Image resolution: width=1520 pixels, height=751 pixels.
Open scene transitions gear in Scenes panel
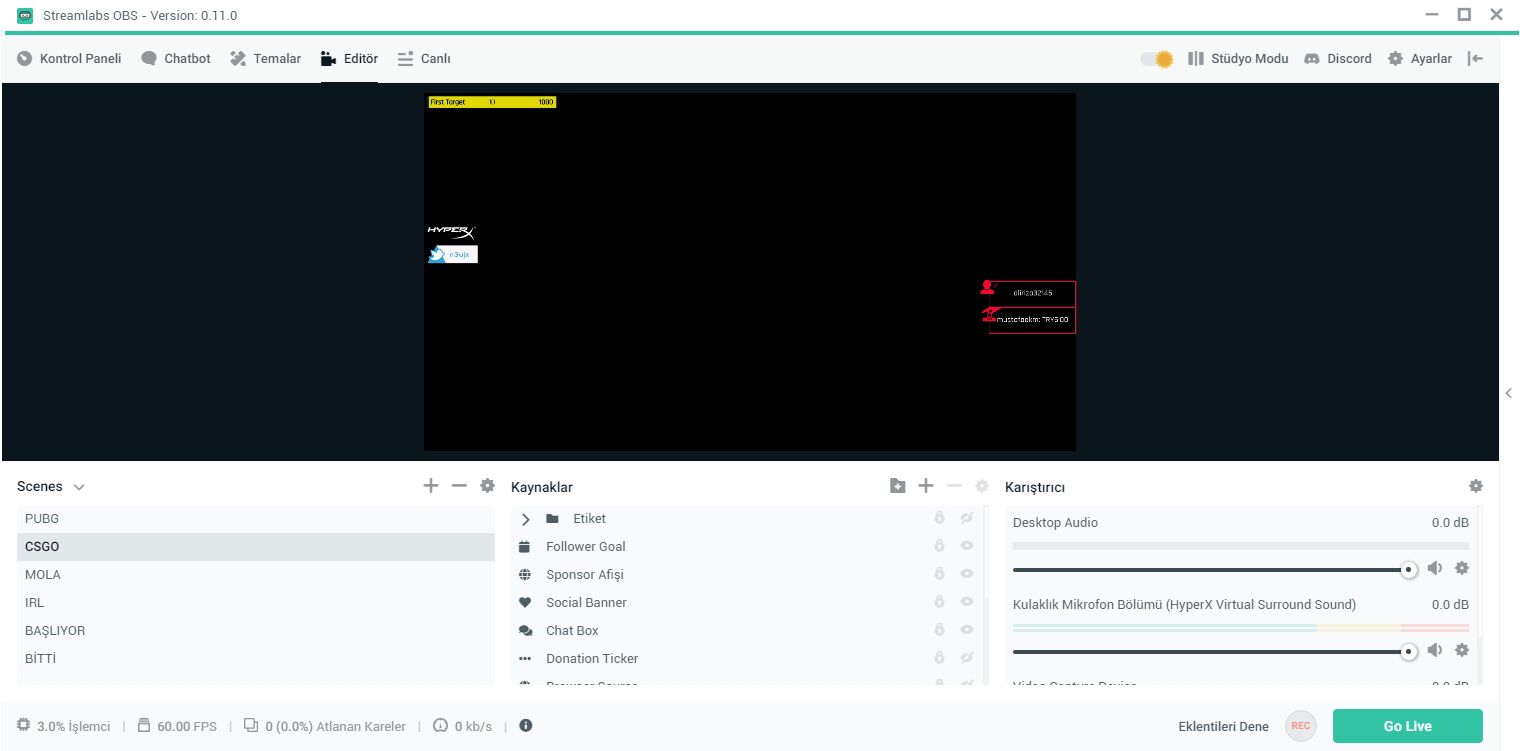[487, 486]
